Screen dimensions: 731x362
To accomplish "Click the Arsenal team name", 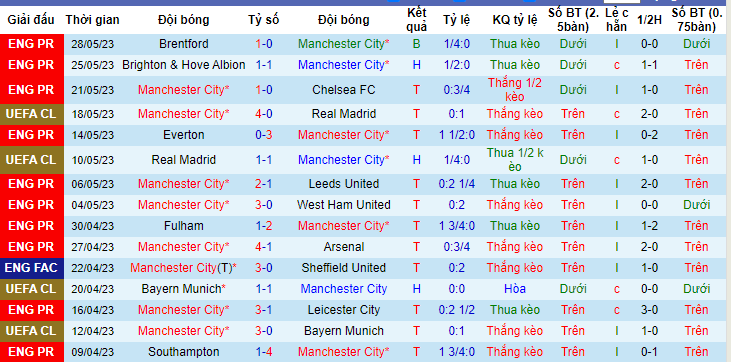I will pos(344,247).
